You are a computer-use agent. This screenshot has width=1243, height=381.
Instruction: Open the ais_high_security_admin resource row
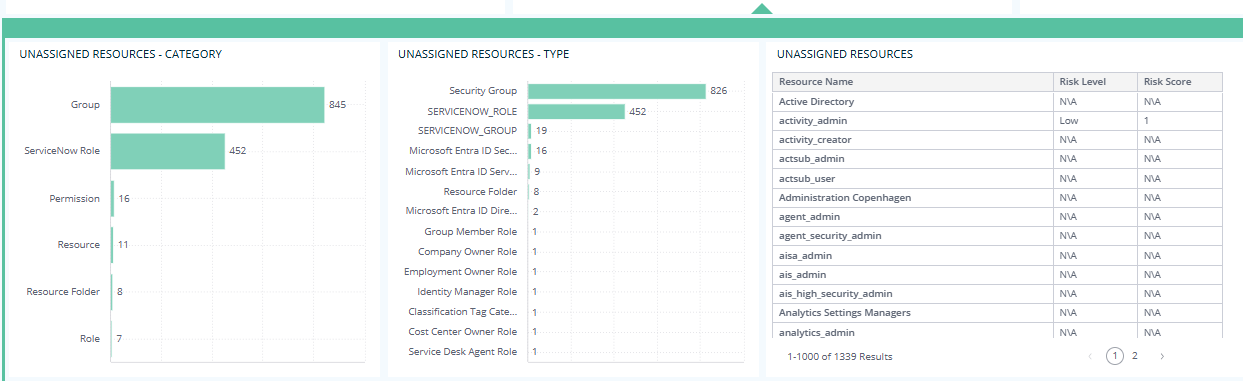coord(997,294)
